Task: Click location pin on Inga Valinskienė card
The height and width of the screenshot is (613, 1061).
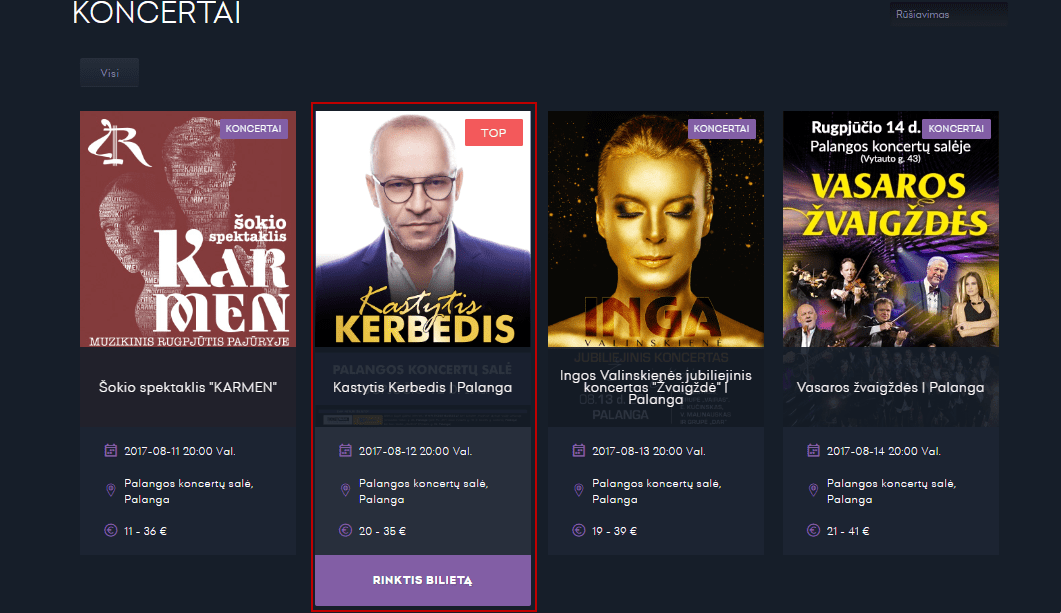Action: tap(579, 491)
